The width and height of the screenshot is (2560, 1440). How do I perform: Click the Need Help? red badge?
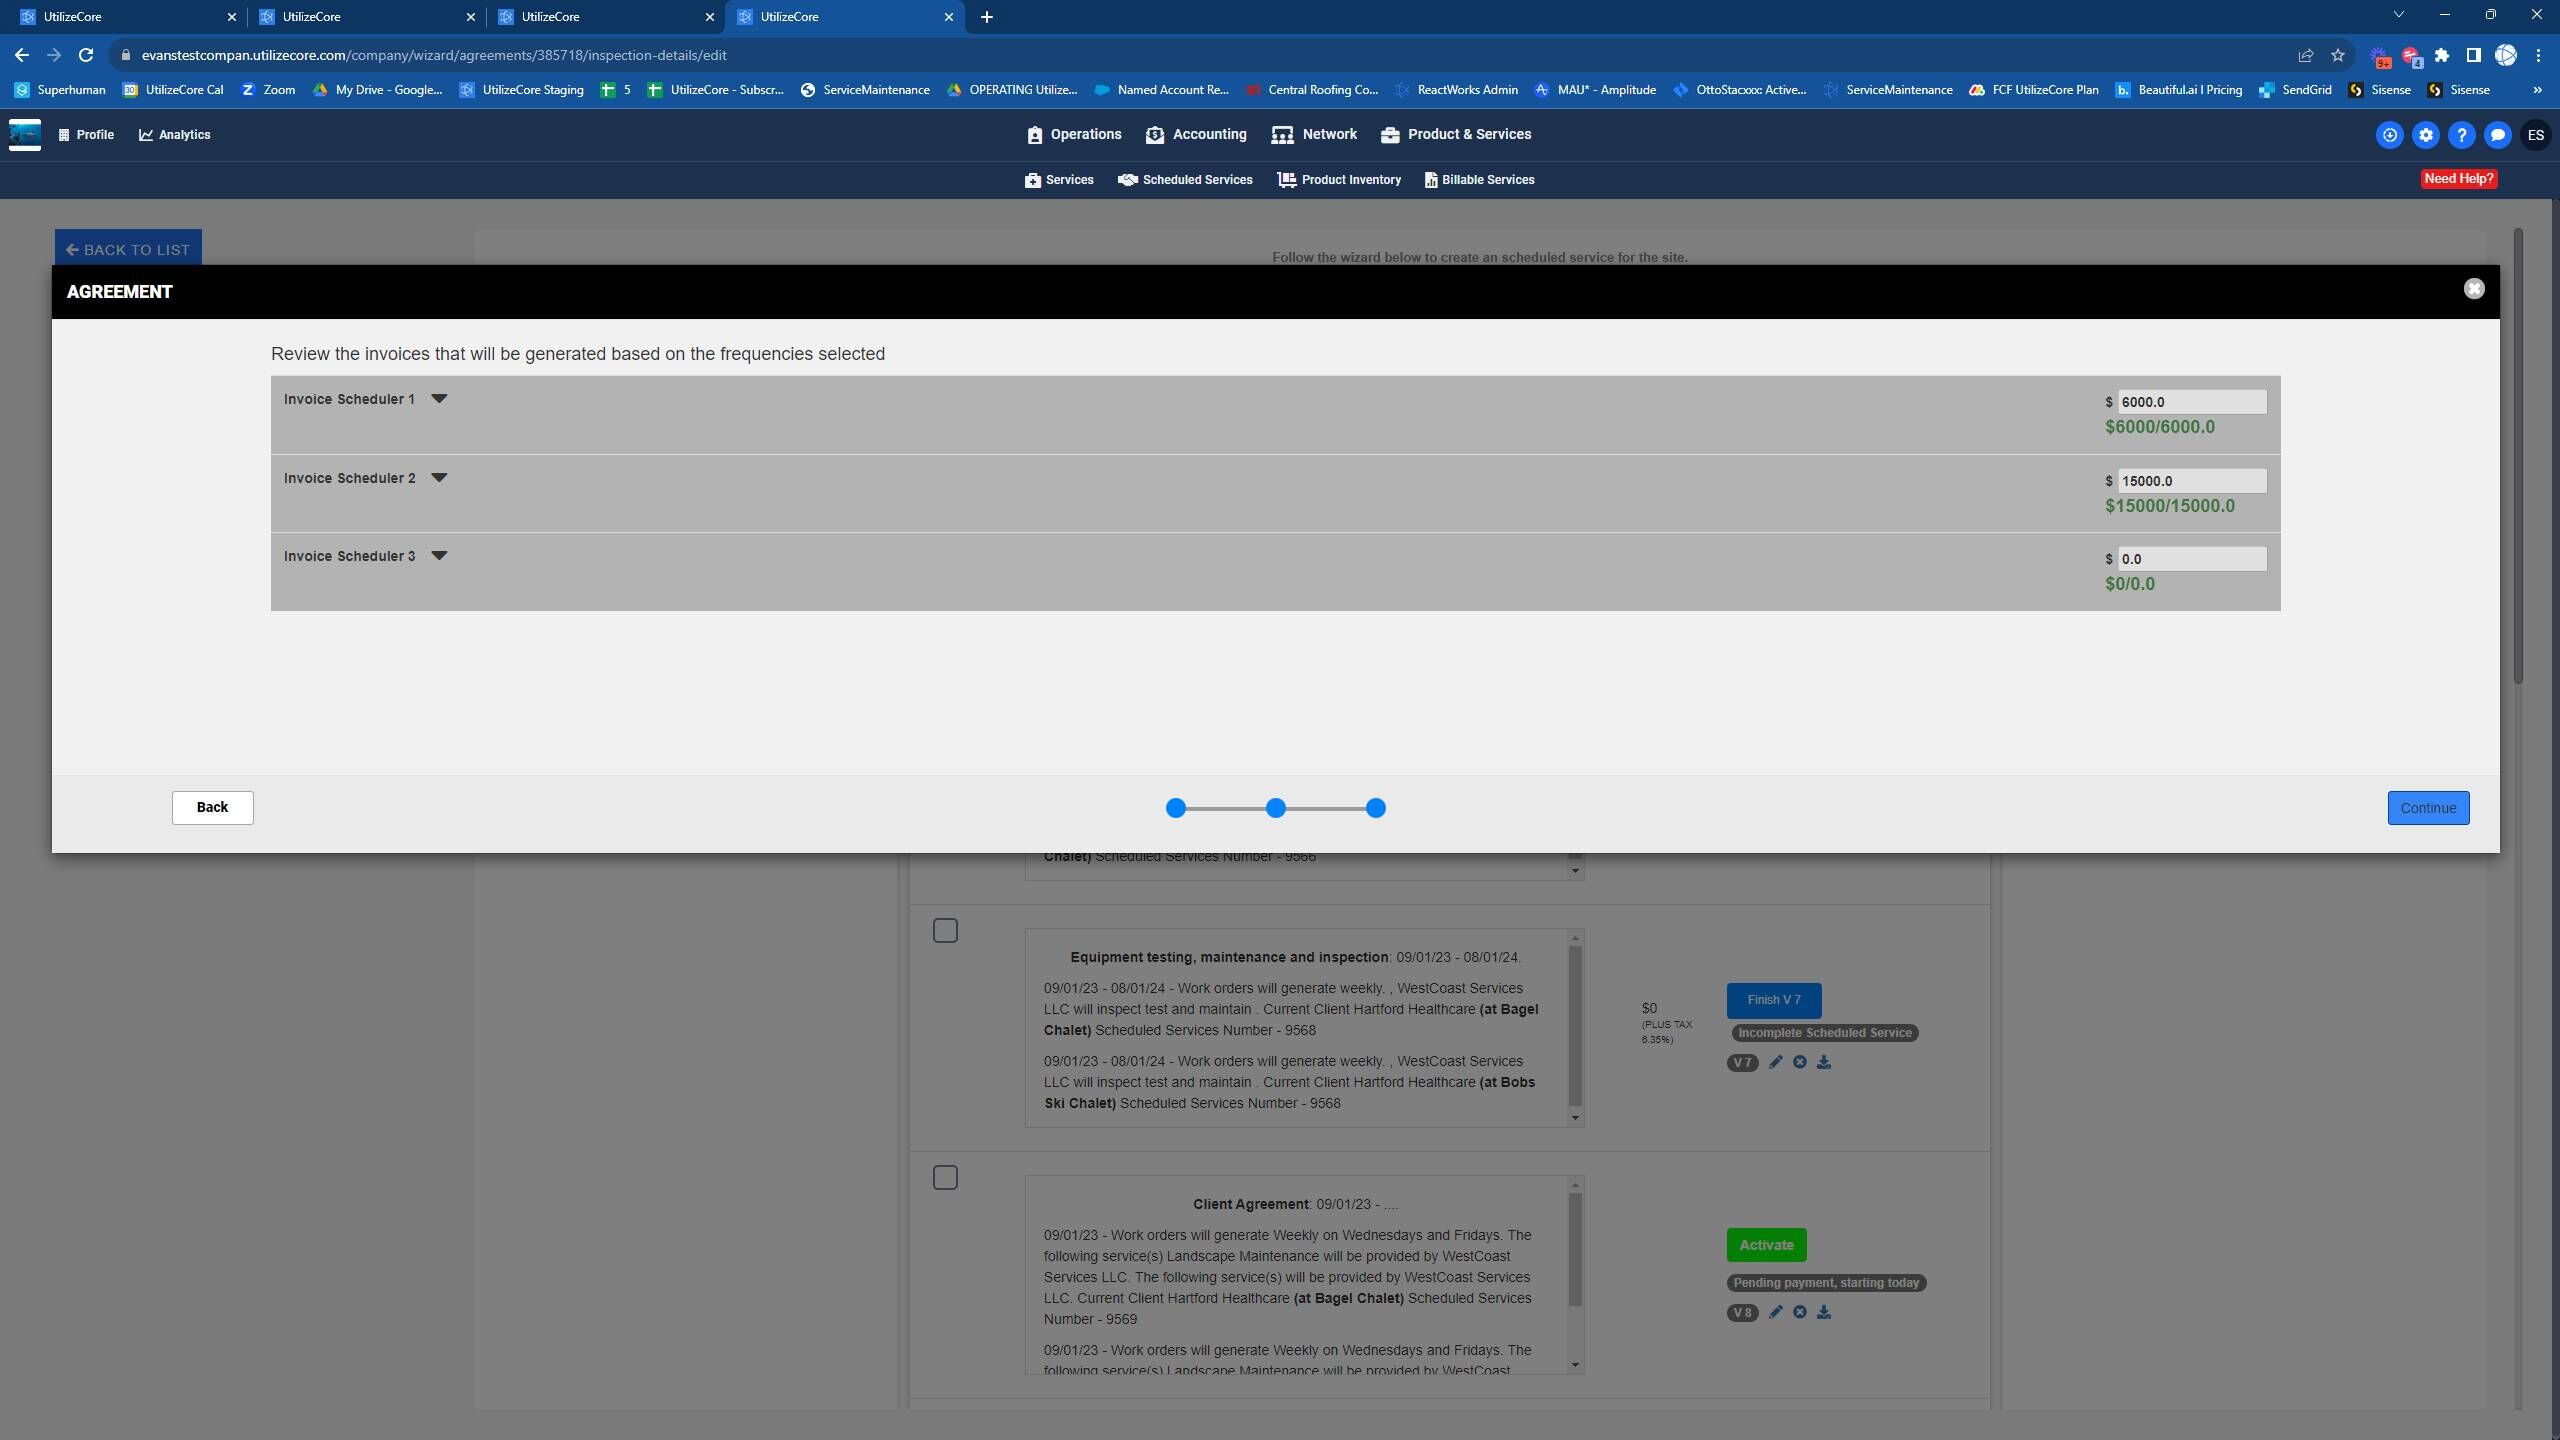tap(2458, 179)
